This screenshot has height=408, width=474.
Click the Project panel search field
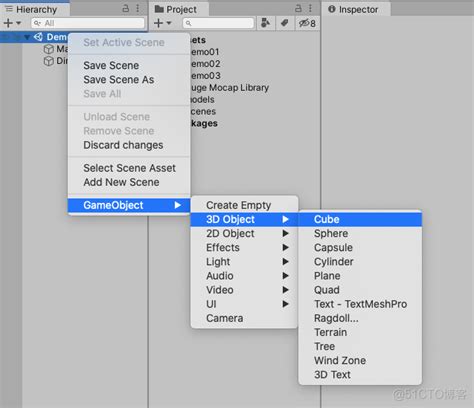point(218,23)
